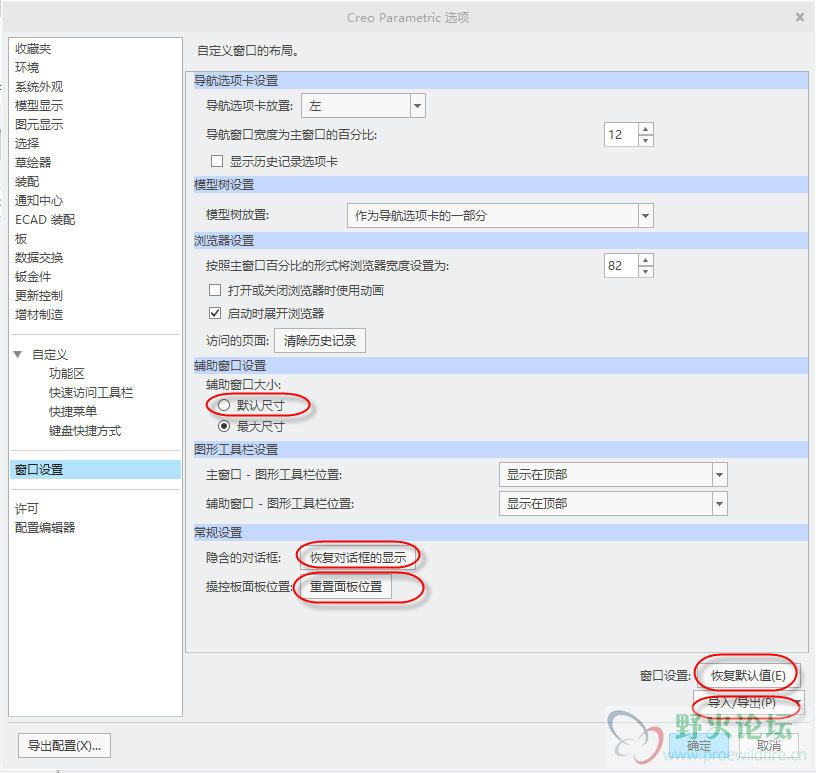Click the navigation width value field 12

[621, 135]
